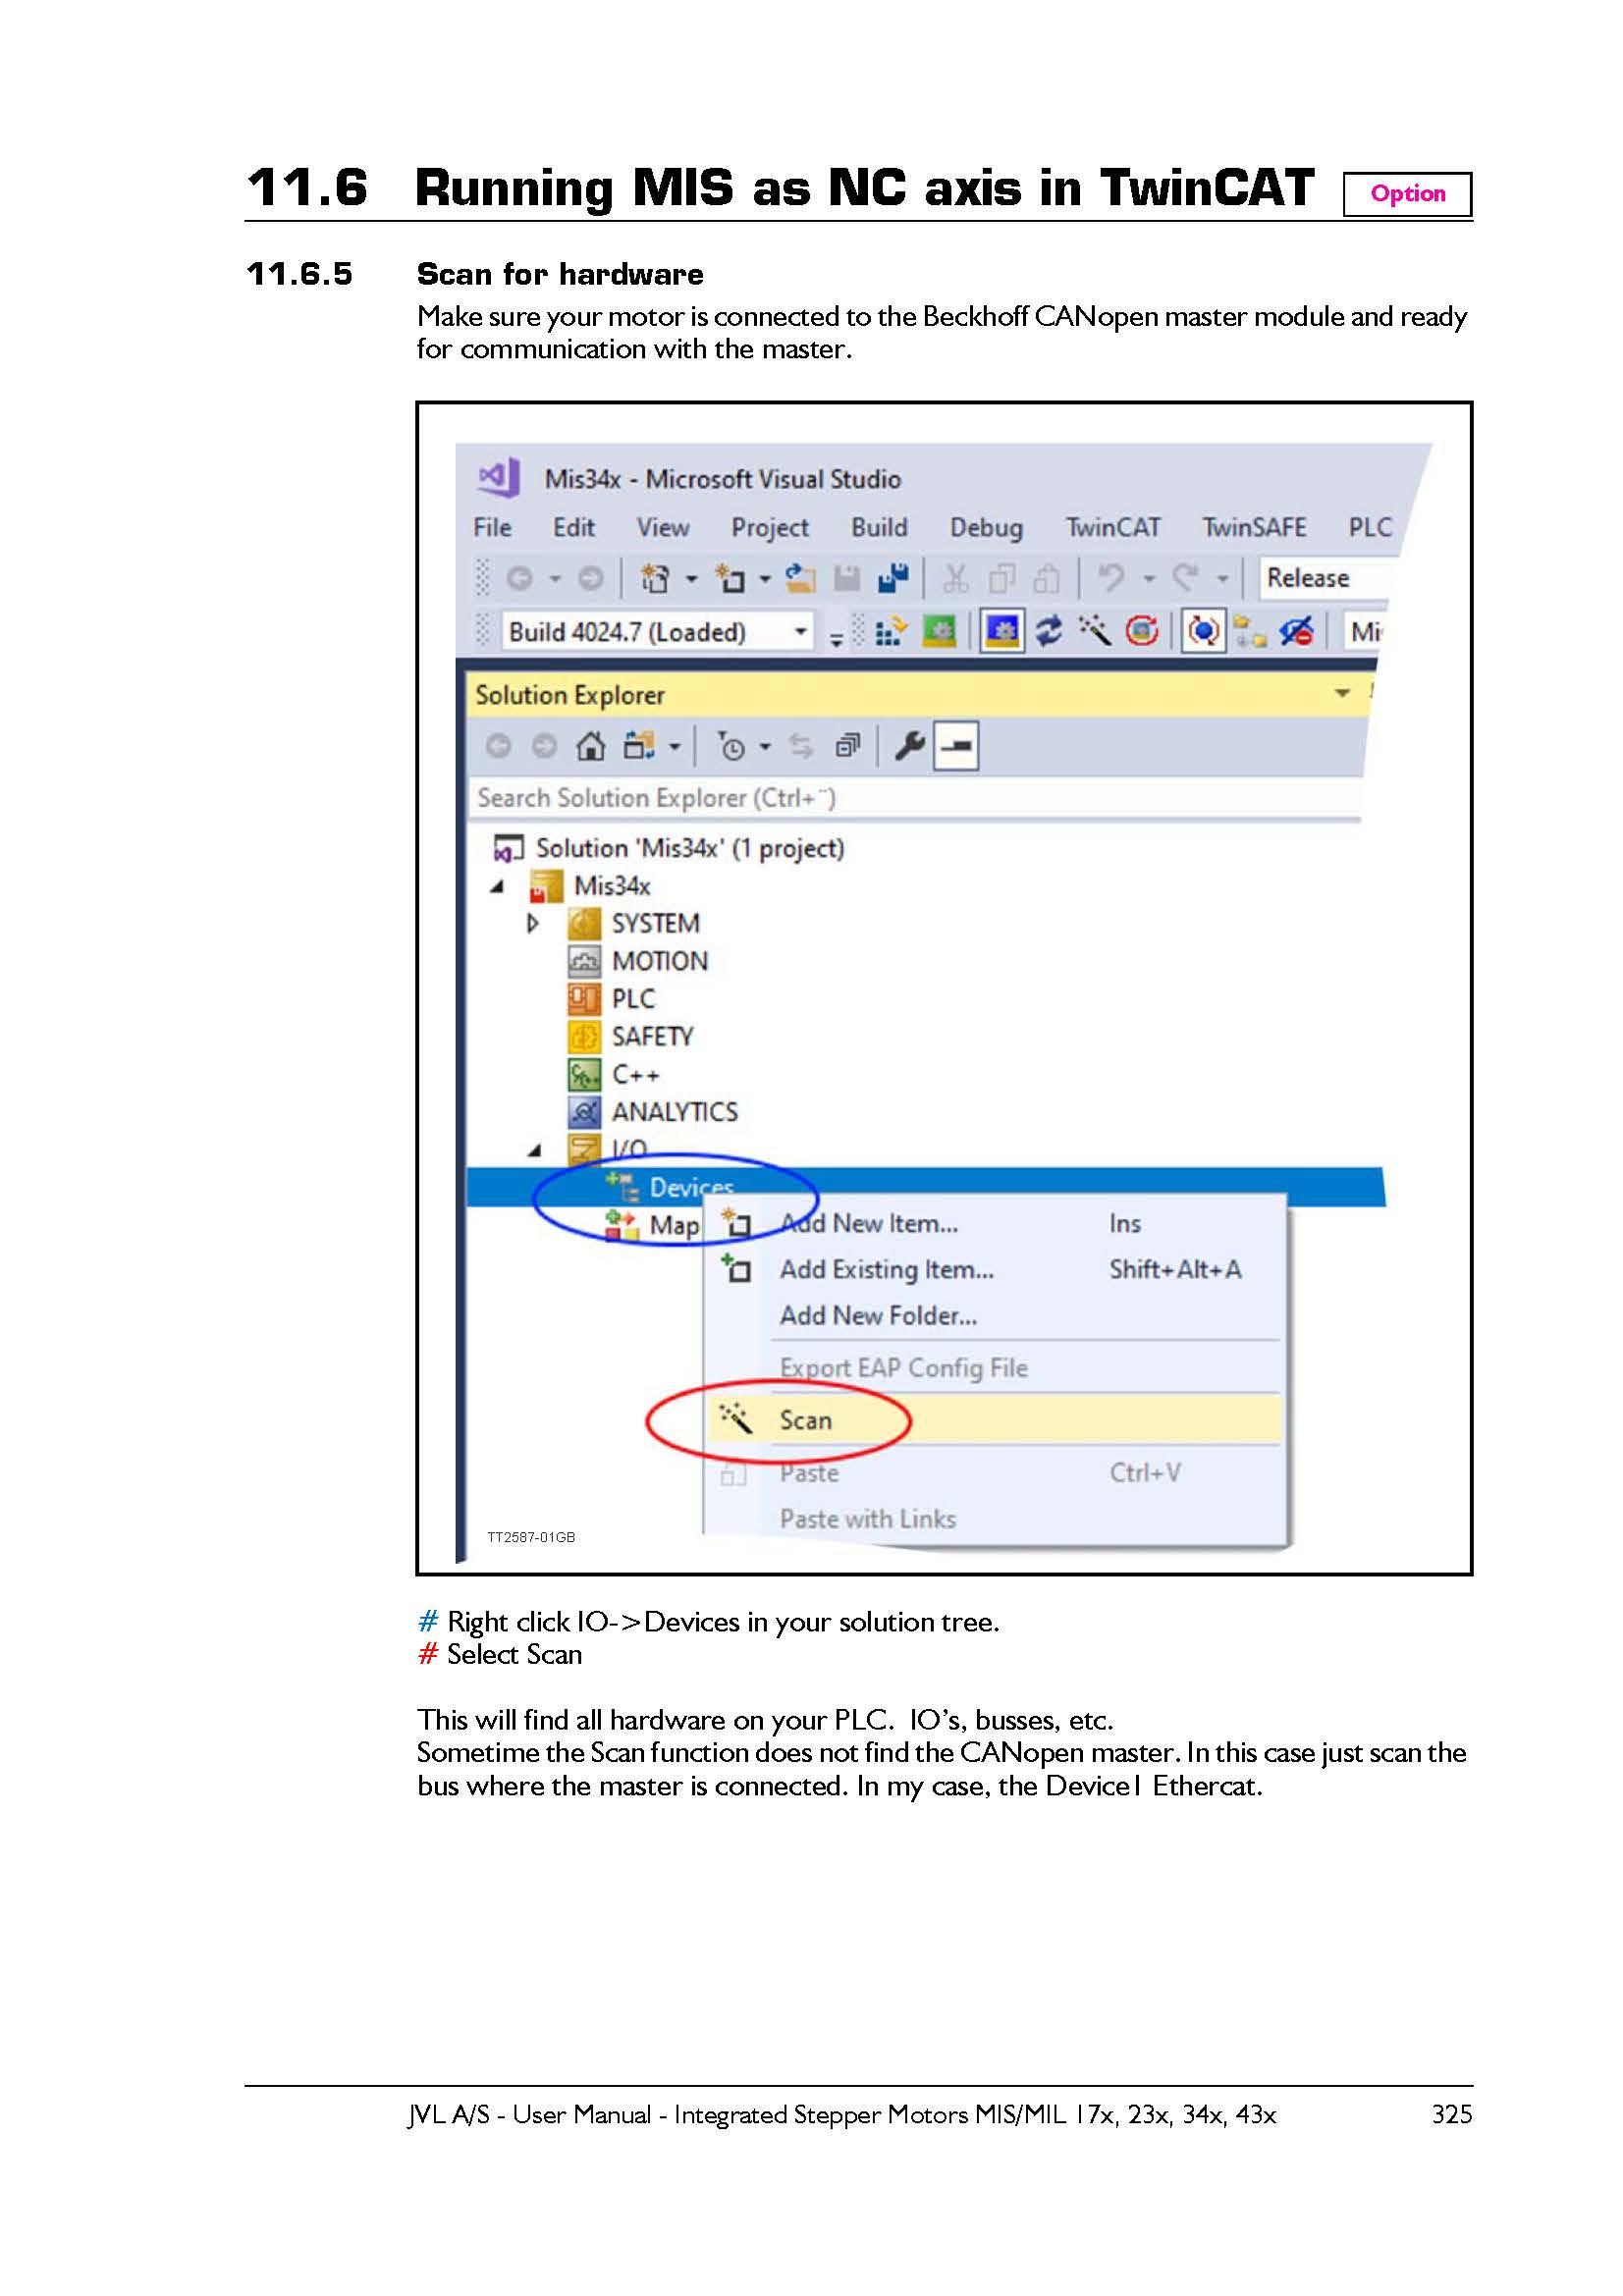1623x2296 pixels.
Task: Click the toolbar Paste clipboard icon
Action: click(1046, 578)
